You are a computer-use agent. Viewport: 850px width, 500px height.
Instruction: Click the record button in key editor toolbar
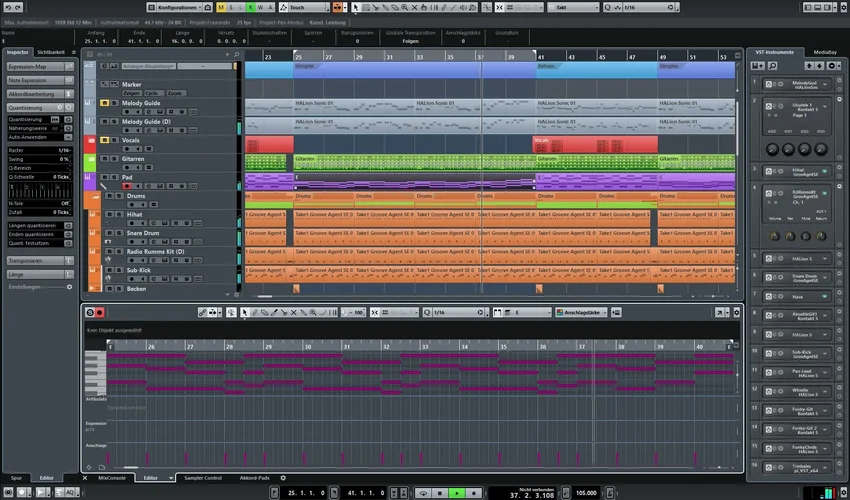coord(99,313)
